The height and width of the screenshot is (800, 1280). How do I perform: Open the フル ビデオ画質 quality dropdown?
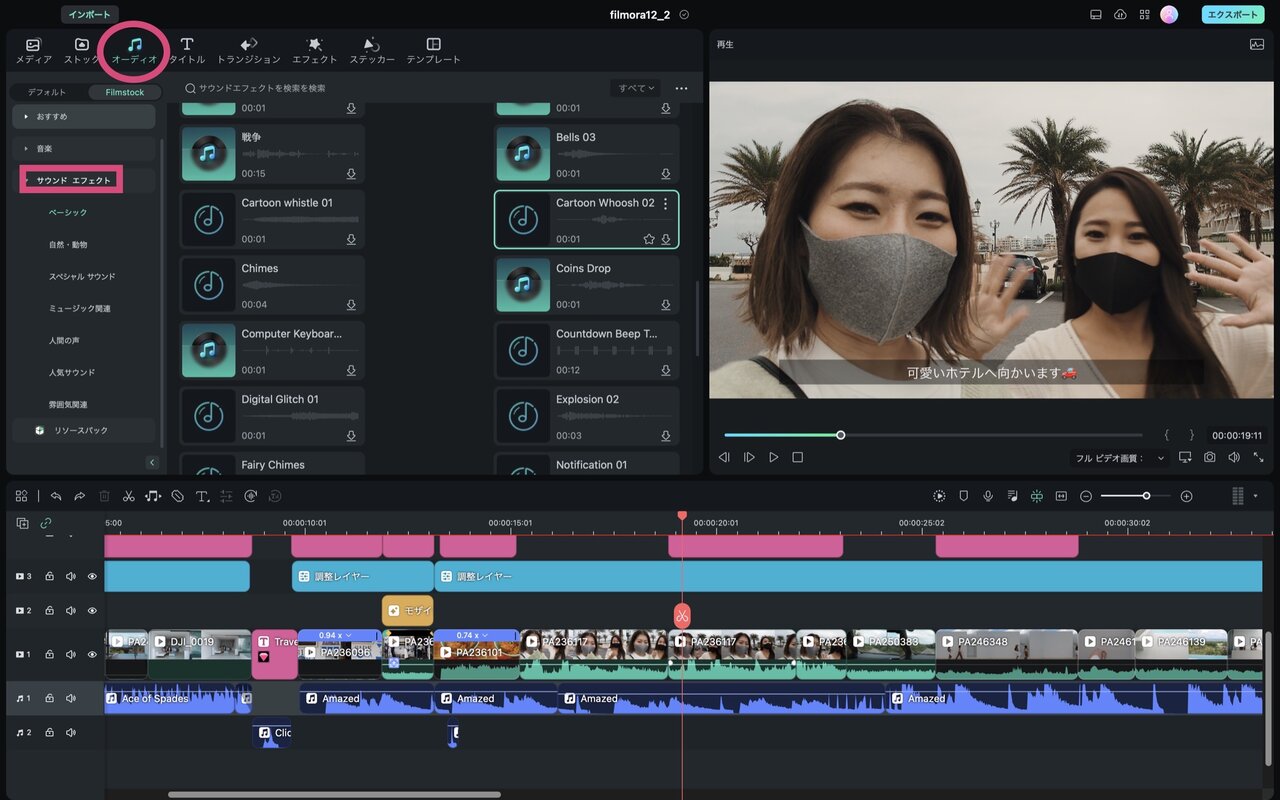(x=1120, y=458)
